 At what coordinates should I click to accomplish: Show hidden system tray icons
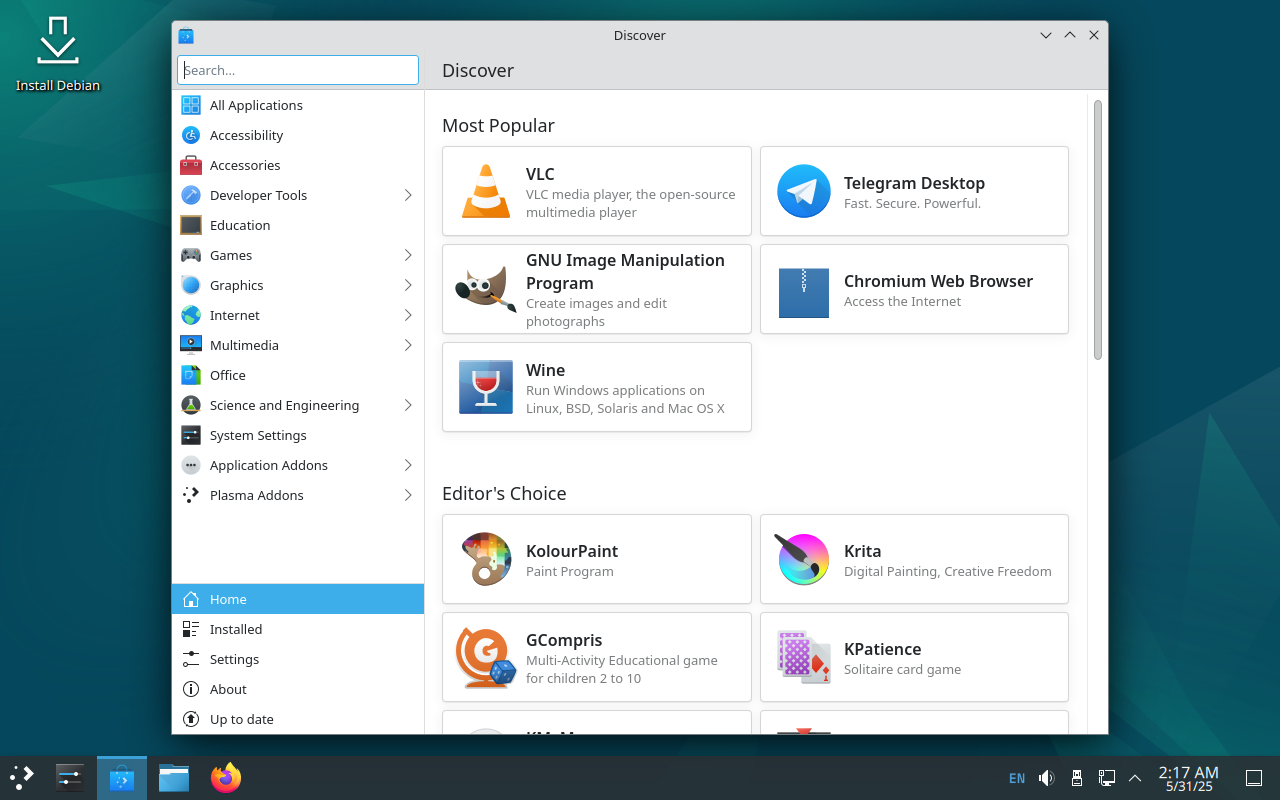(x=1135, y=778)
